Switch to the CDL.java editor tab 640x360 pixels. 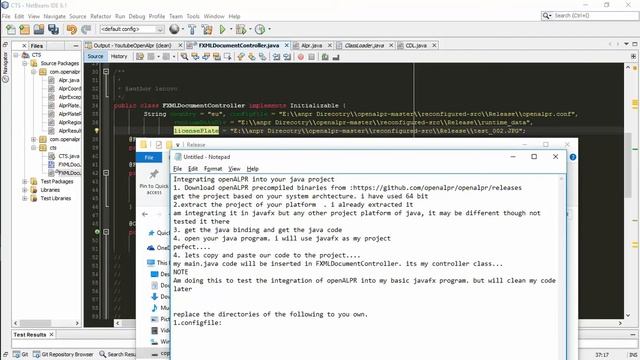[416, 45]
